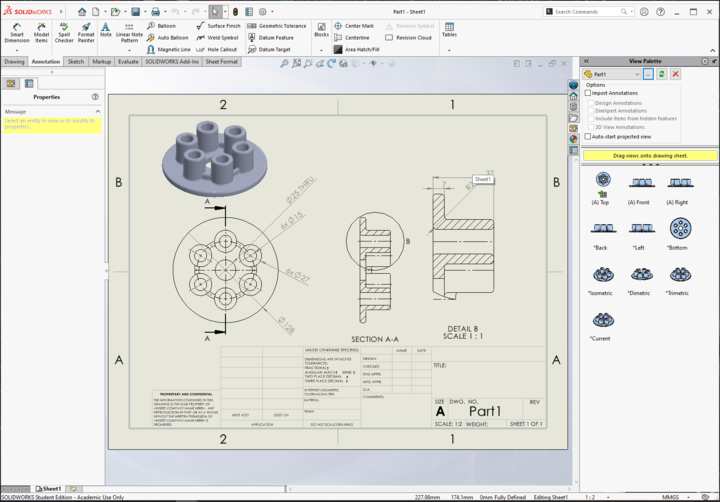Run the Spell Checker
The width and height of the screenshot is (720, 502).
[x=64, y=33]
